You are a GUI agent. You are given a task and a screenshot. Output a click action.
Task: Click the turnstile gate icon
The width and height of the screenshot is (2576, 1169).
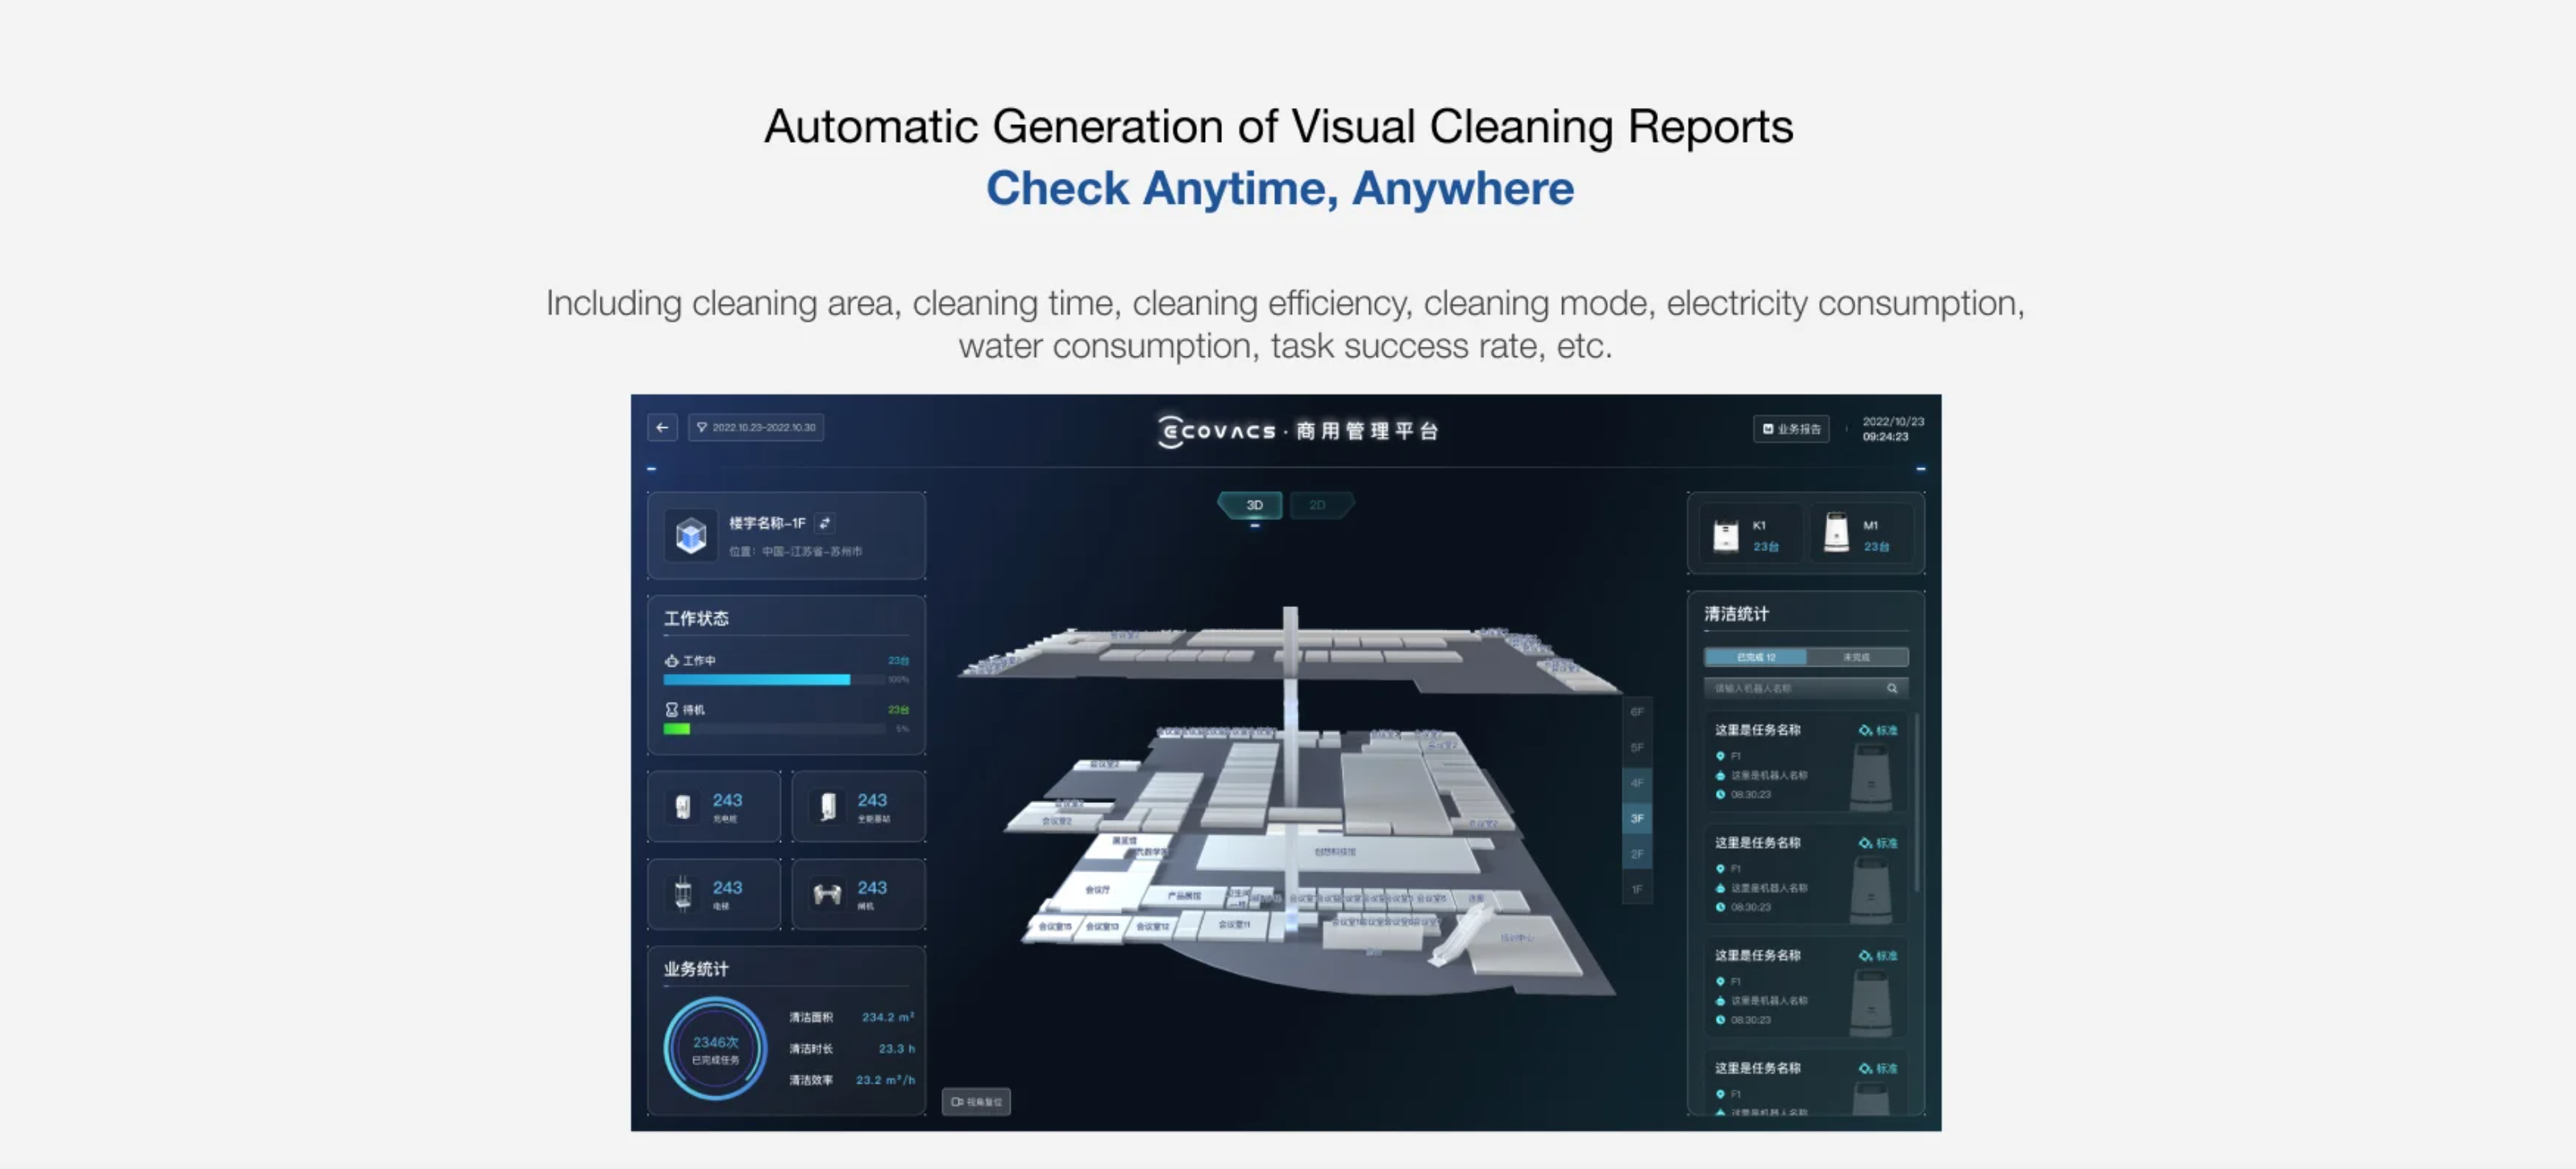coord(828,893)
